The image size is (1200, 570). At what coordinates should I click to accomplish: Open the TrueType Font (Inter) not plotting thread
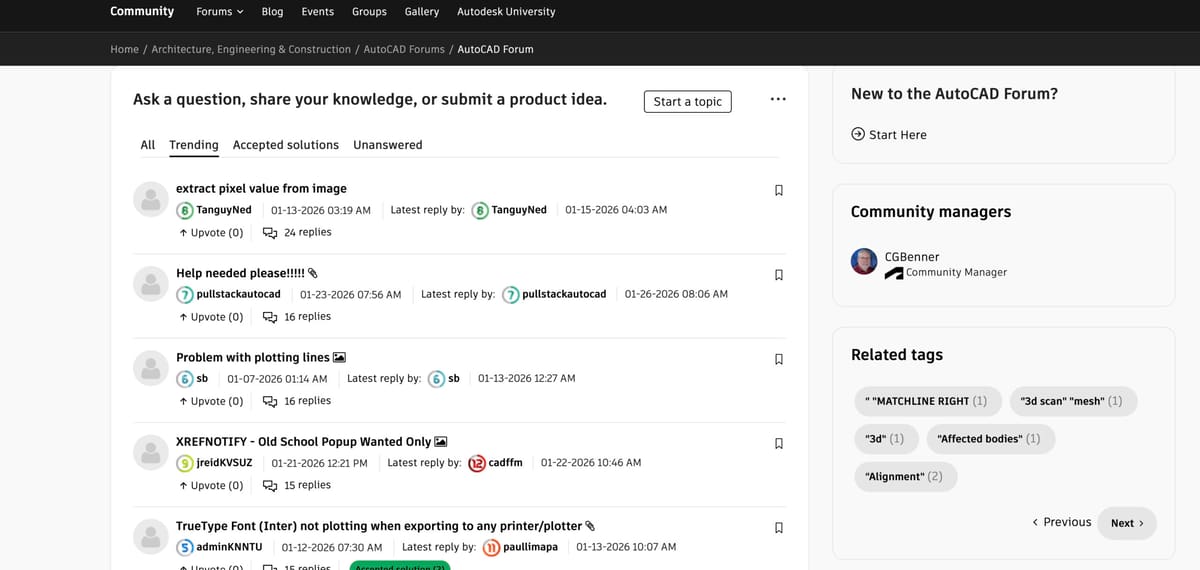[379, 526]
